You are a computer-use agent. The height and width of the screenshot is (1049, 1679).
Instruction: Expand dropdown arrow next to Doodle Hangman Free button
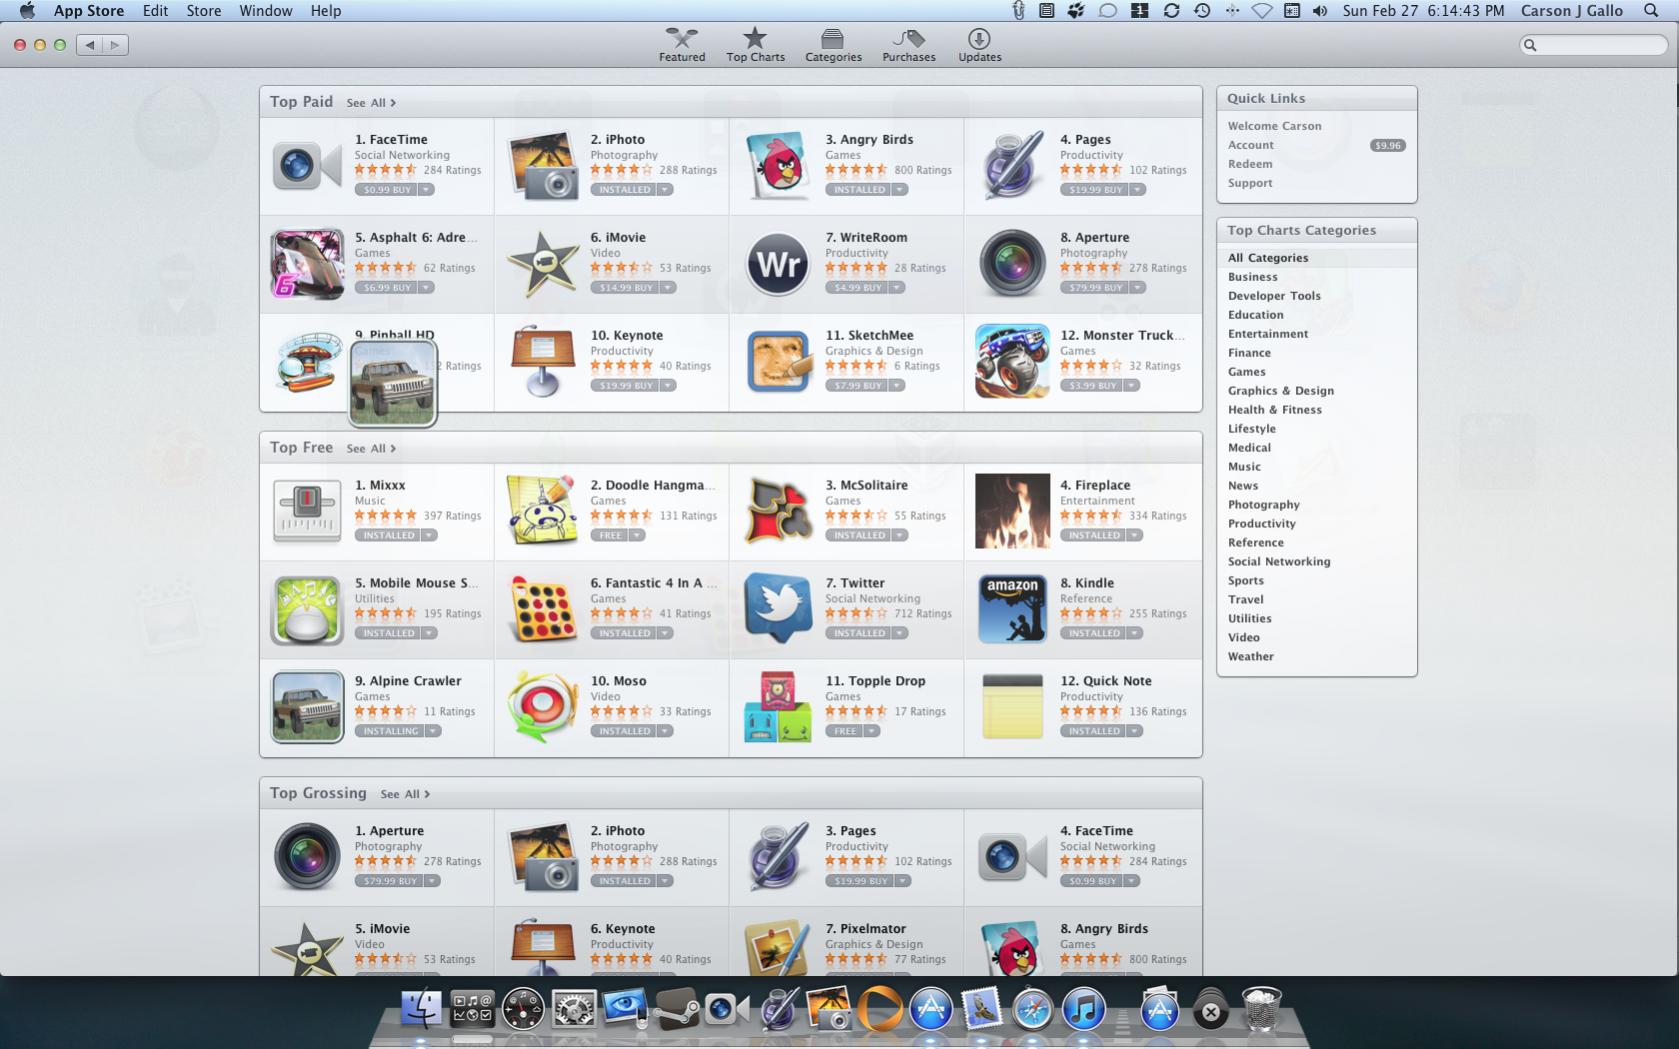click(x=637, y=536)
